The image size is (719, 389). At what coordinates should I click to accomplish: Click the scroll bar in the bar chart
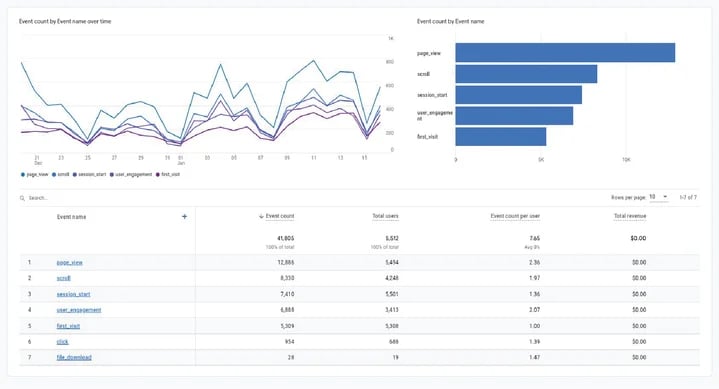point(526,74)
